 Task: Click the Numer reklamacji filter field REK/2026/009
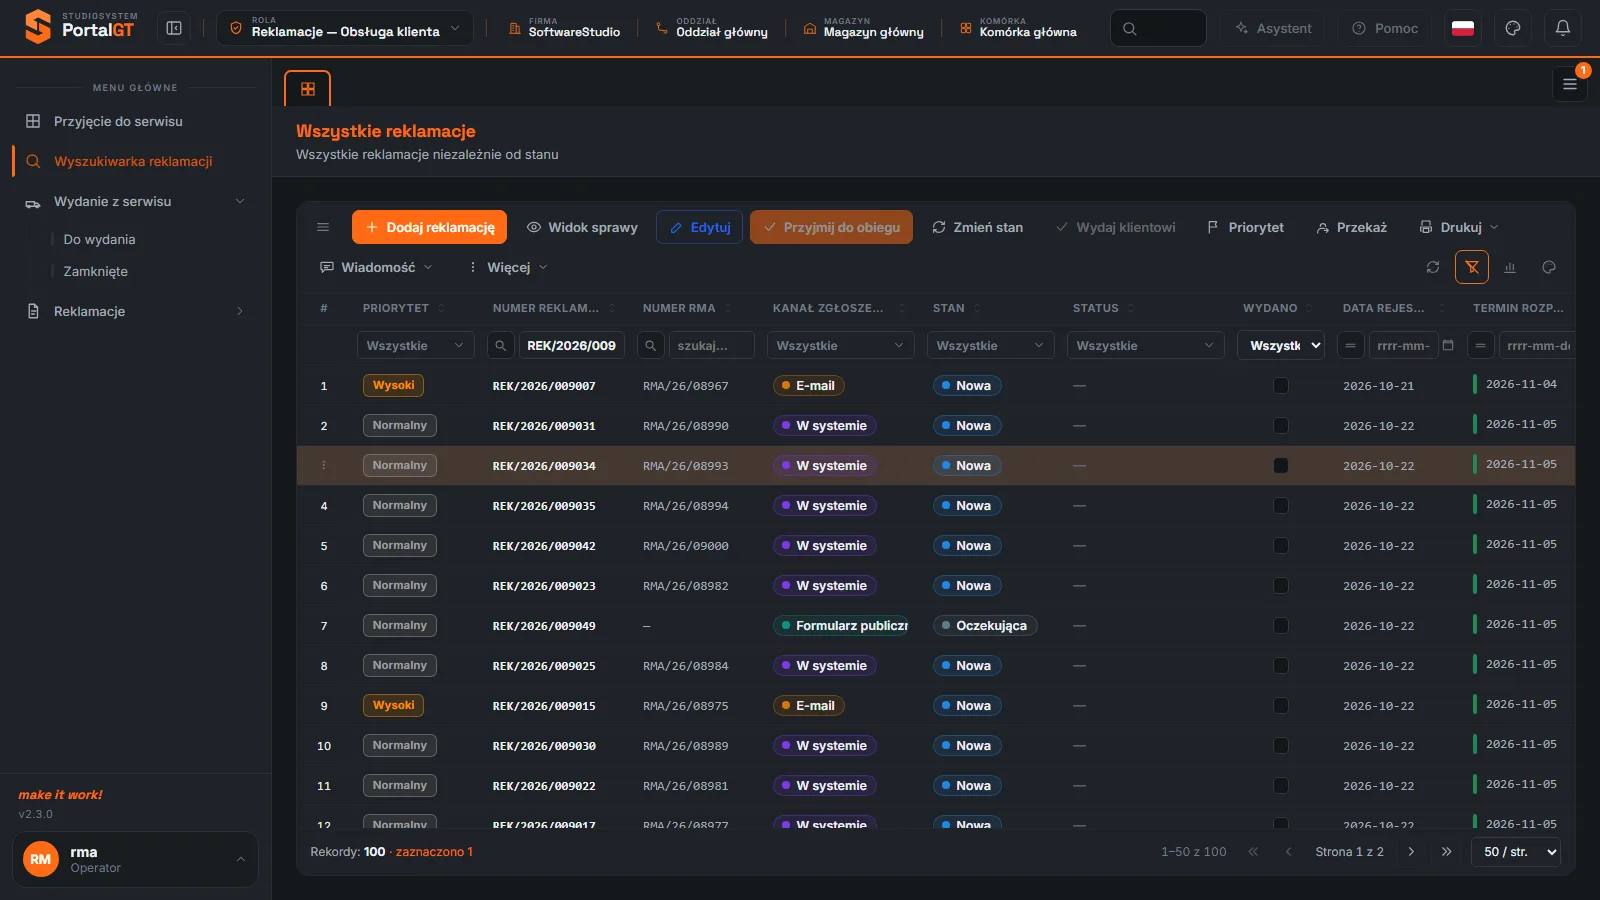click(x=571, y=345)
